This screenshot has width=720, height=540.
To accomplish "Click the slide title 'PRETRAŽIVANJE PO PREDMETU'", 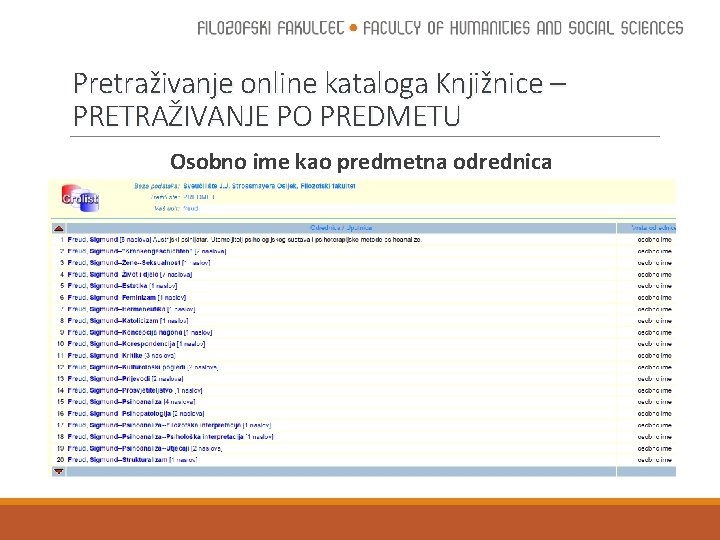I will point(266,116).
